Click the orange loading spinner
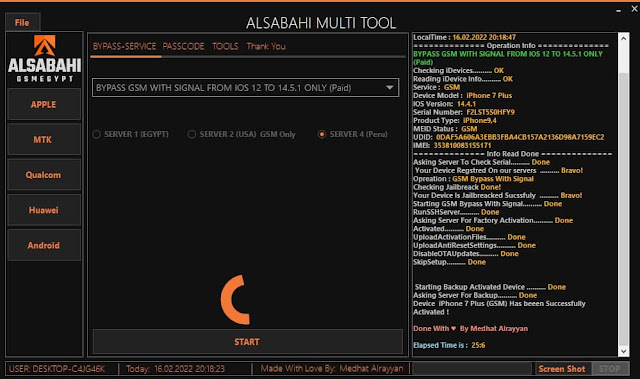Screen dimensions: 640x379 coord(235,300)
